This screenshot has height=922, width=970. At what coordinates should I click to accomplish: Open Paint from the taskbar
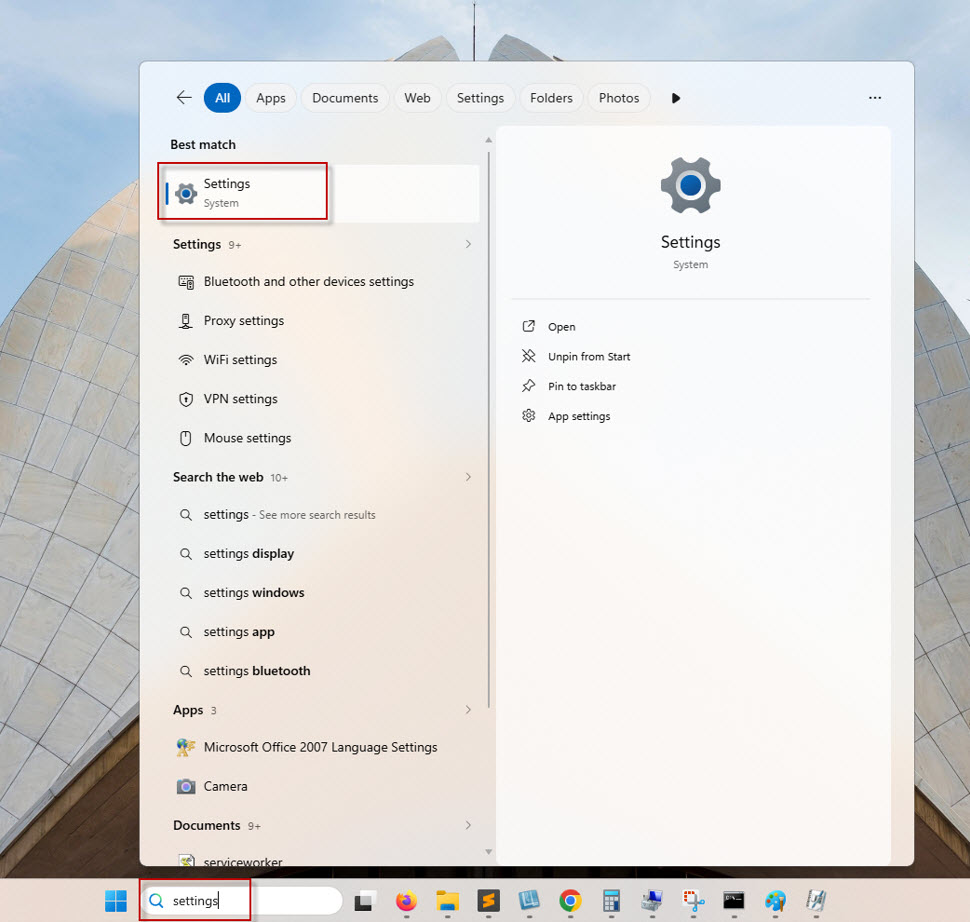pos(775,901)
